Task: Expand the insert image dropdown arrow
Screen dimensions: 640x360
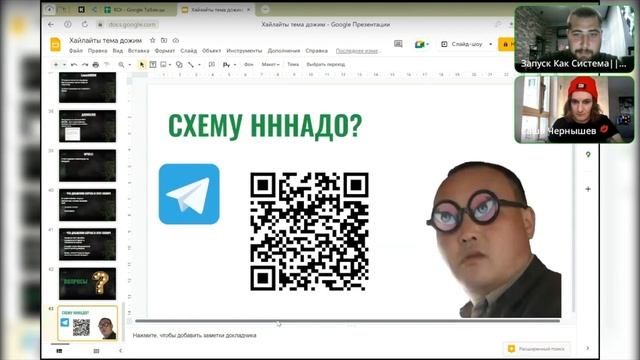Action: pyautogui.click(x=170, y=64)
